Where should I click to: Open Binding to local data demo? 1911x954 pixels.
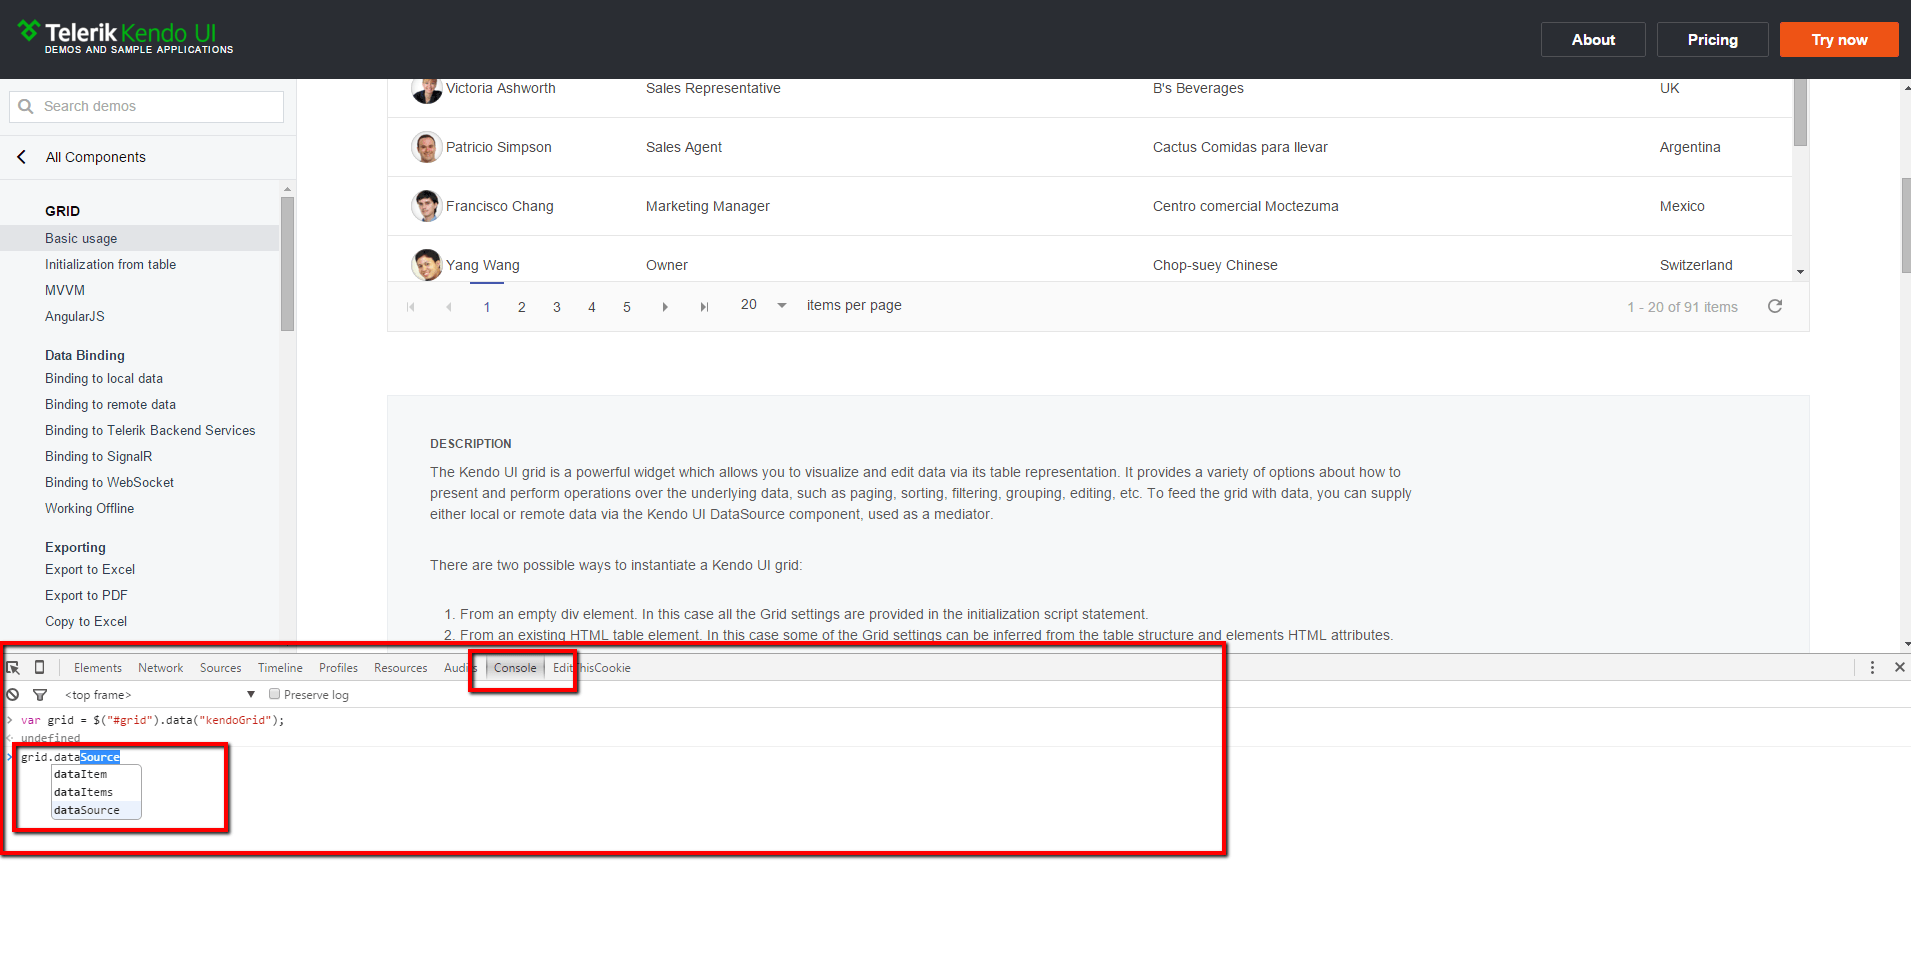(x=104, y=378)
